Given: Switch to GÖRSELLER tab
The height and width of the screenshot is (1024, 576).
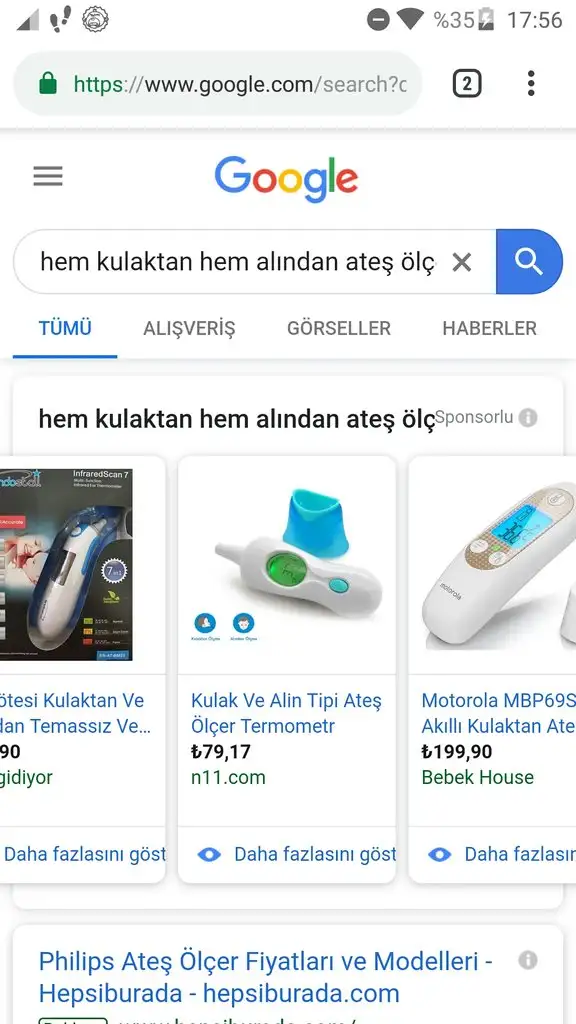Looking at the screenshot, I should click(x=339, y=328).
